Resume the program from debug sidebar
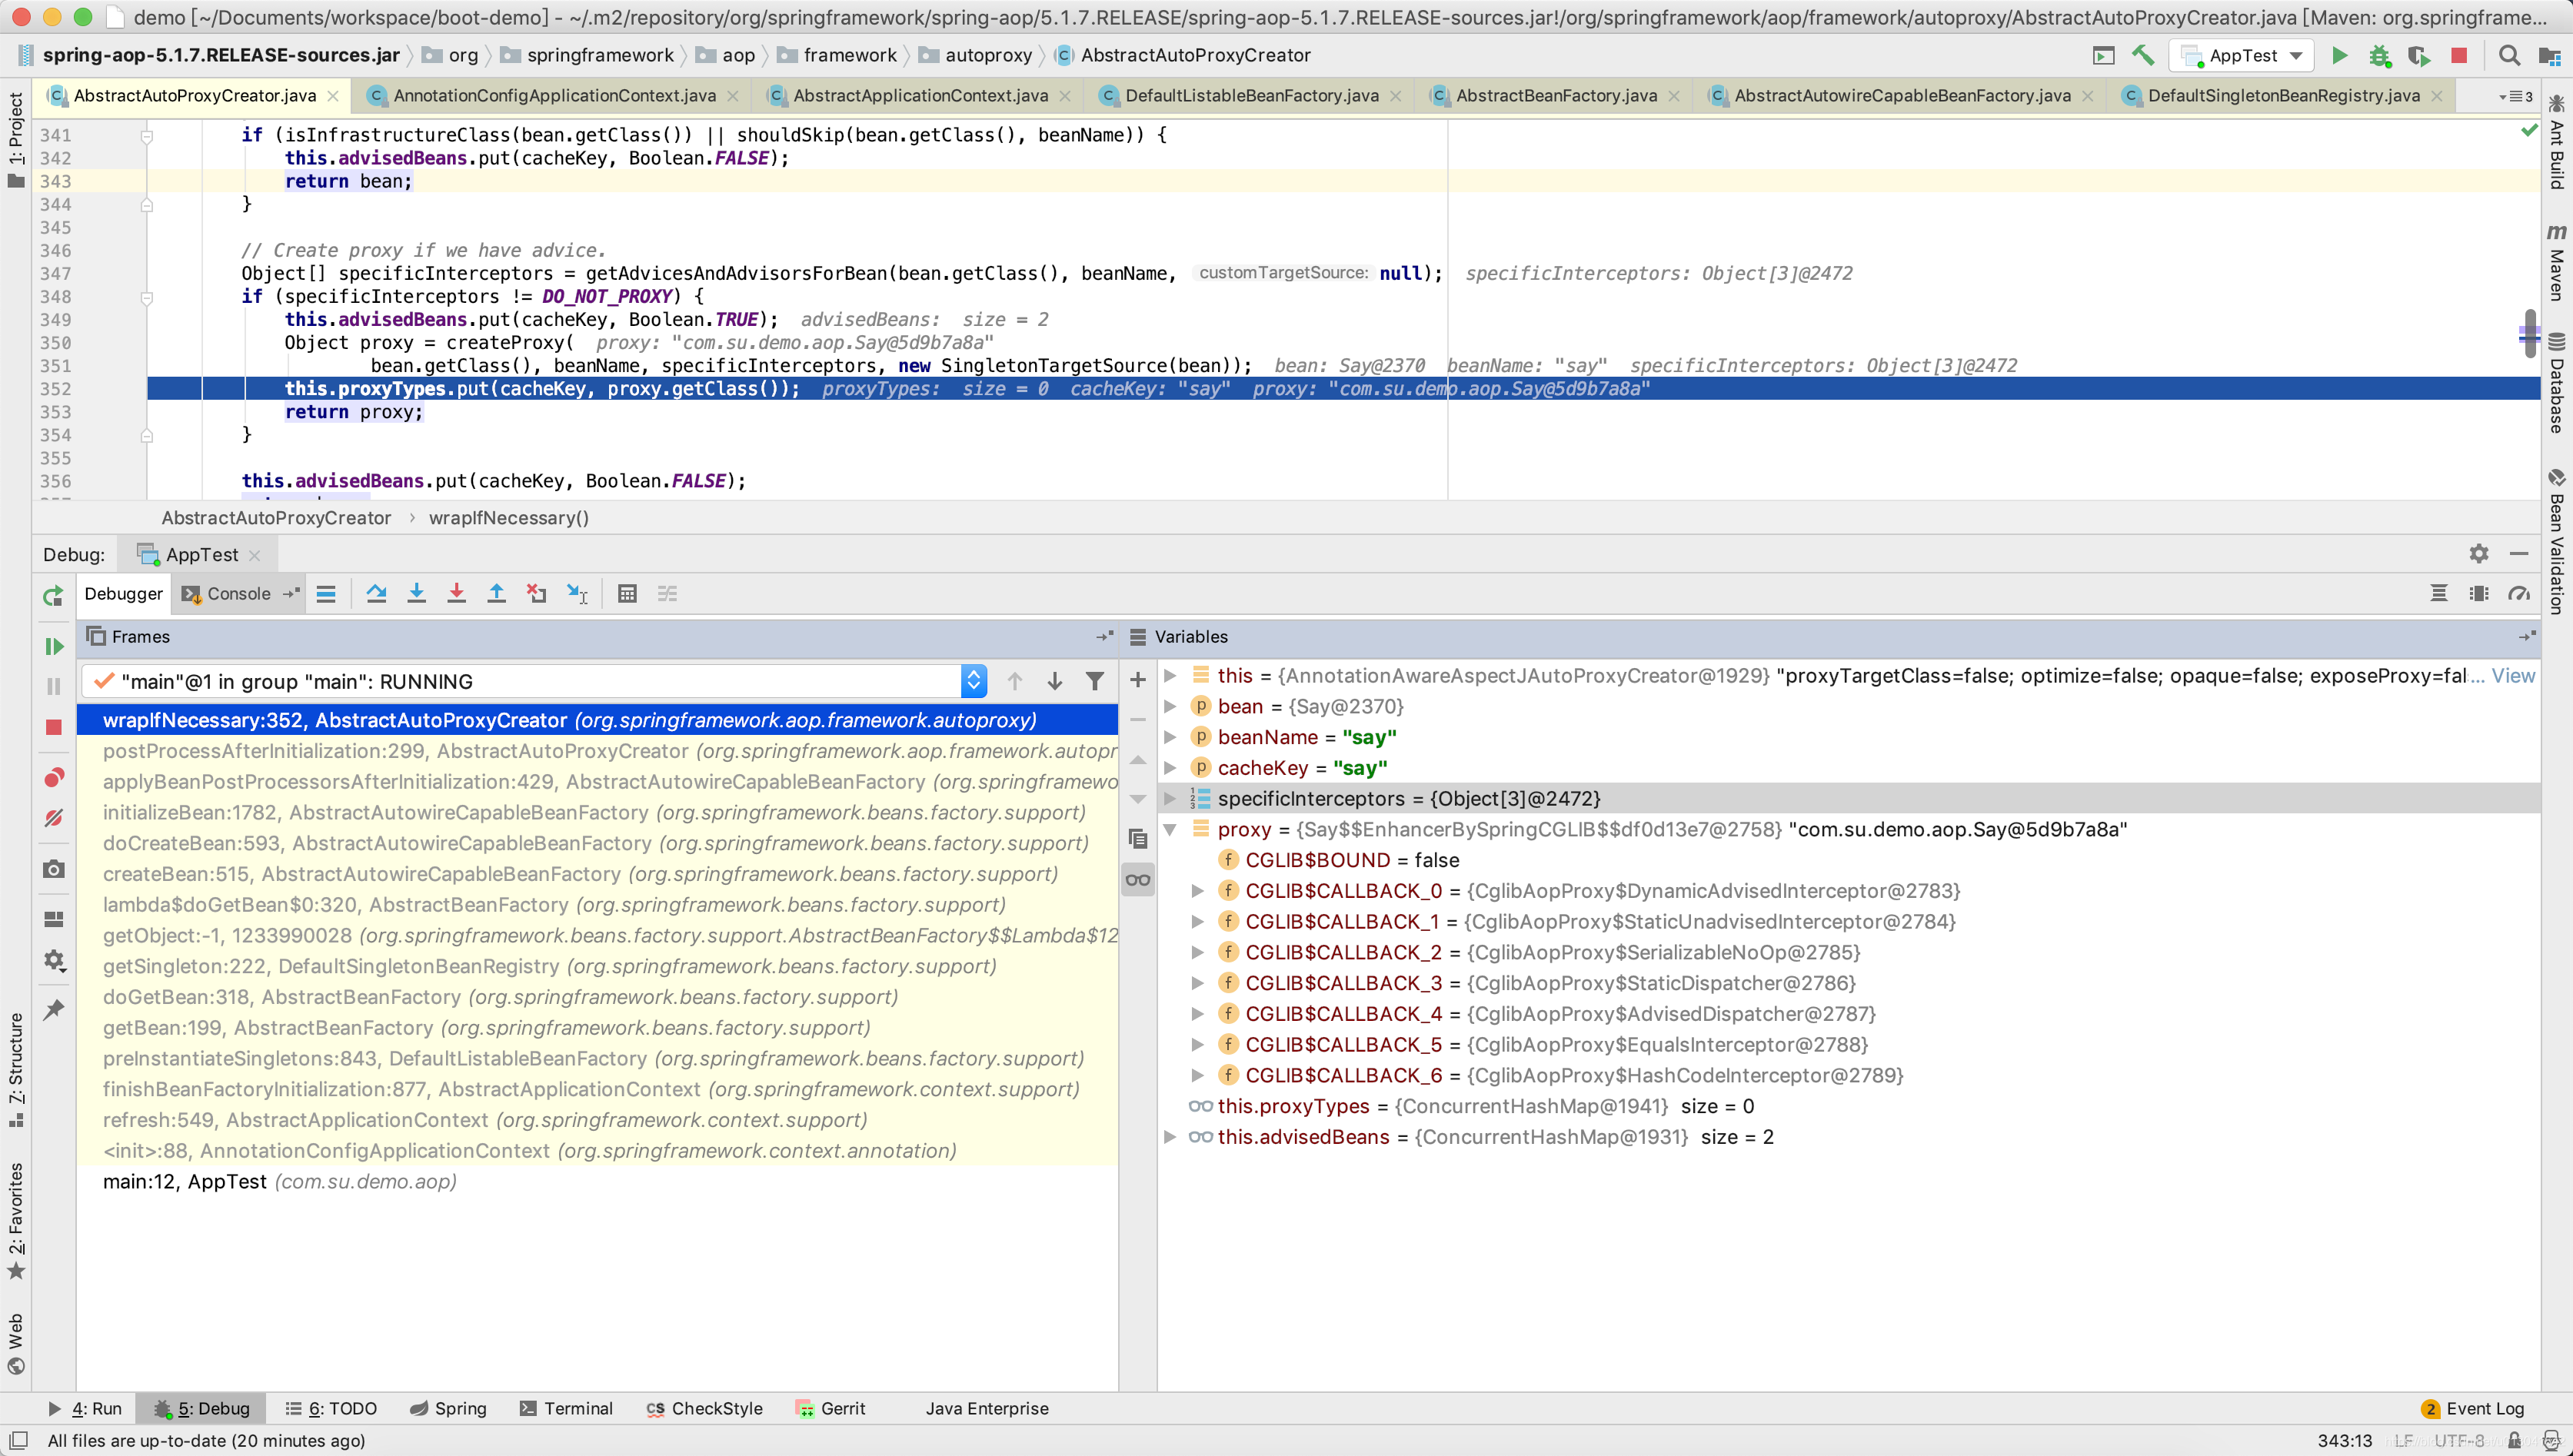Image resolution: width=2573 pixels, height=1456 pixels. point(54,646)
